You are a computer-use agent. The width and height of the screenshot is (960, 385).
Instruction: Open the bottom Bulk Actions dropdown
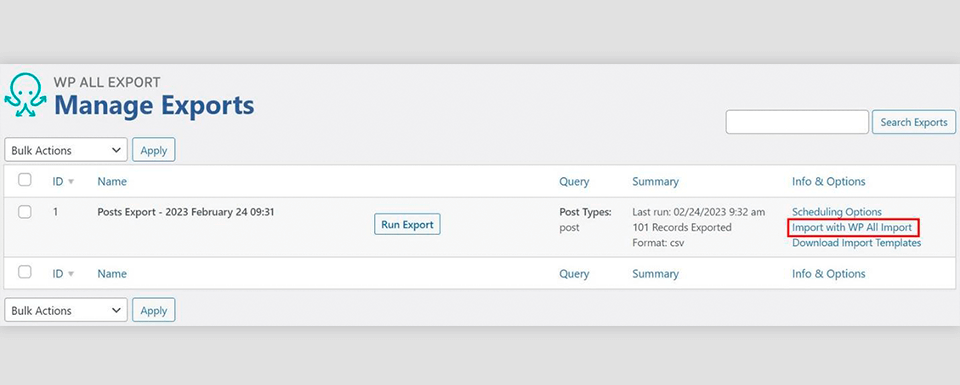[x=66, y=310]
